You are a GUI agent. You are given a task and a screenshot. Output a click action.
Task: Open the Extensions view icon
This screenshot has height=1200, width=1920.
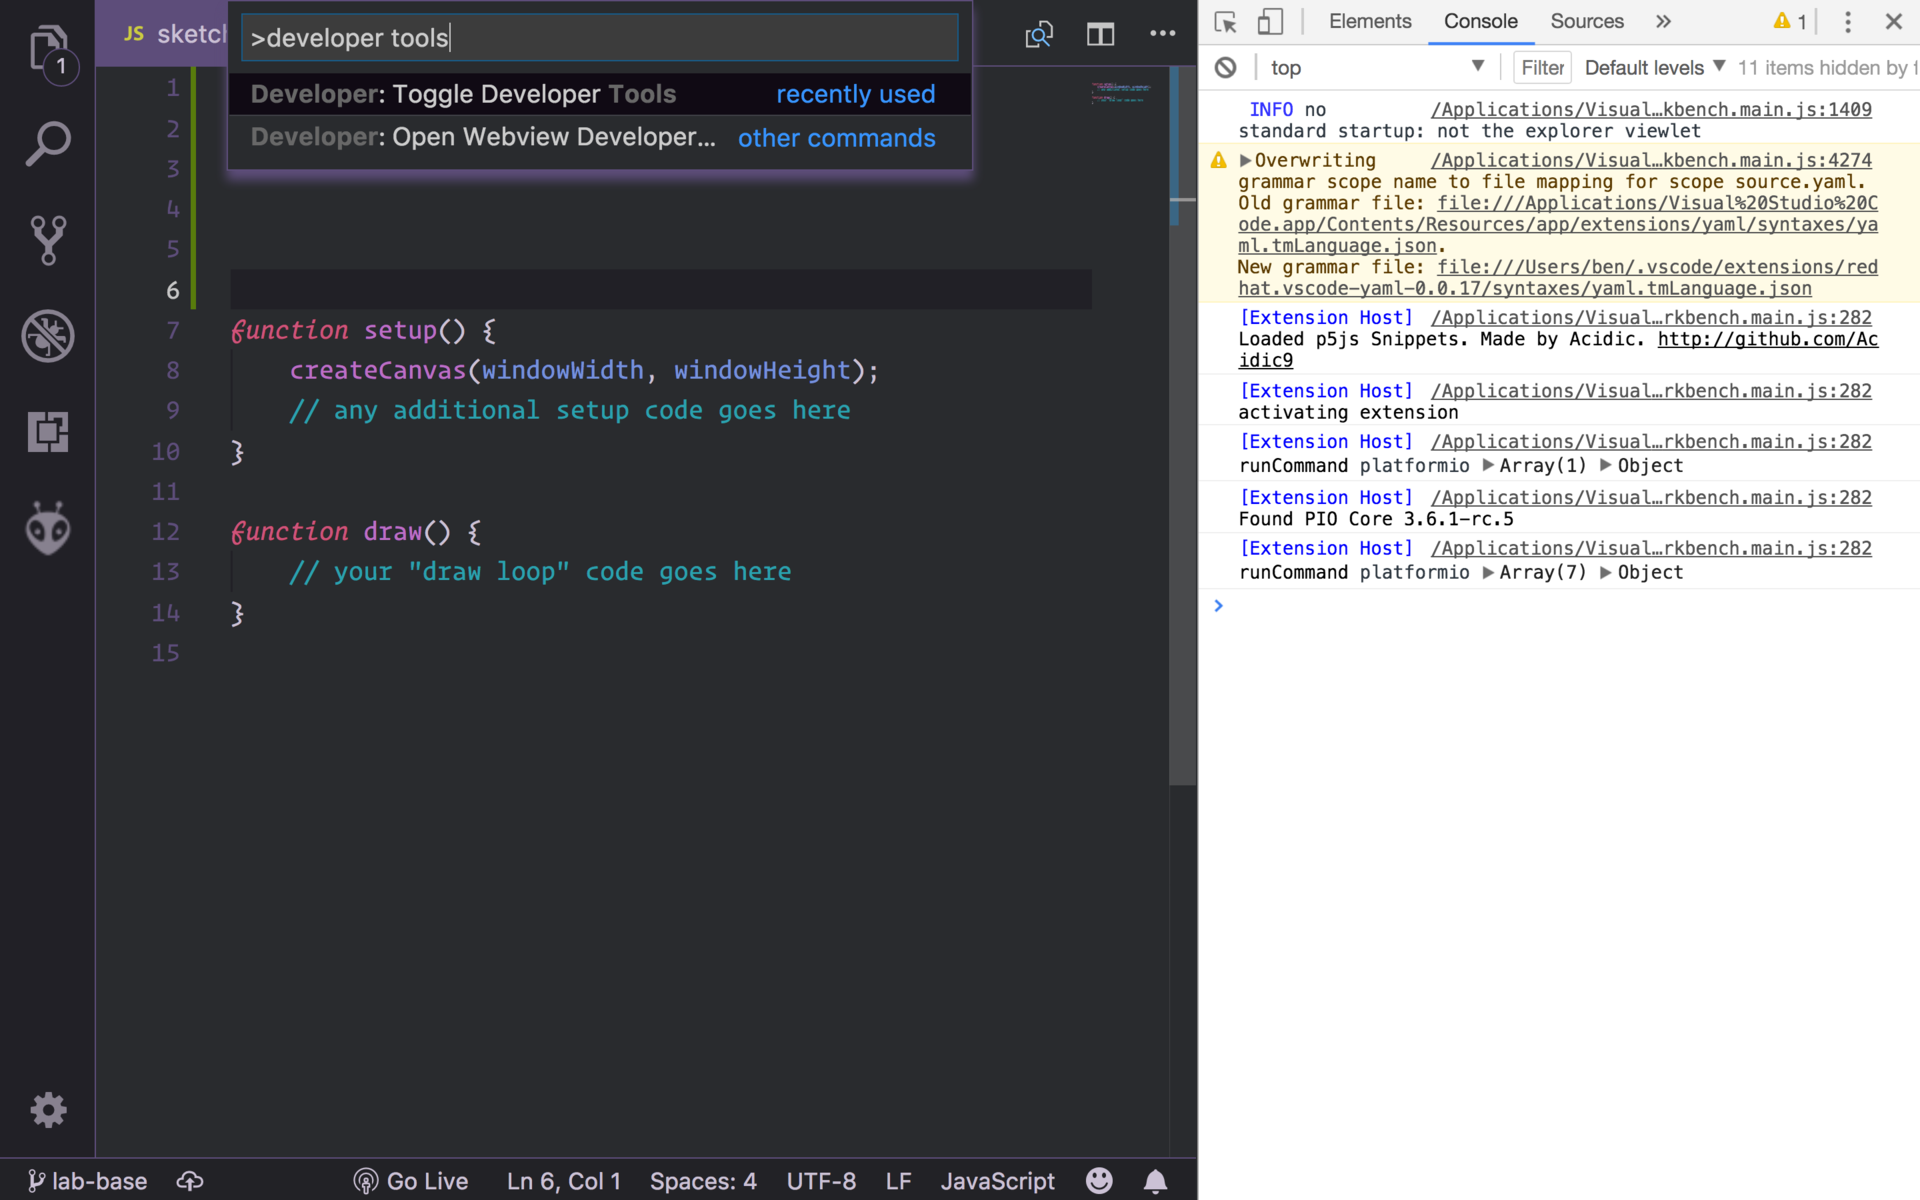coord(48,432)
